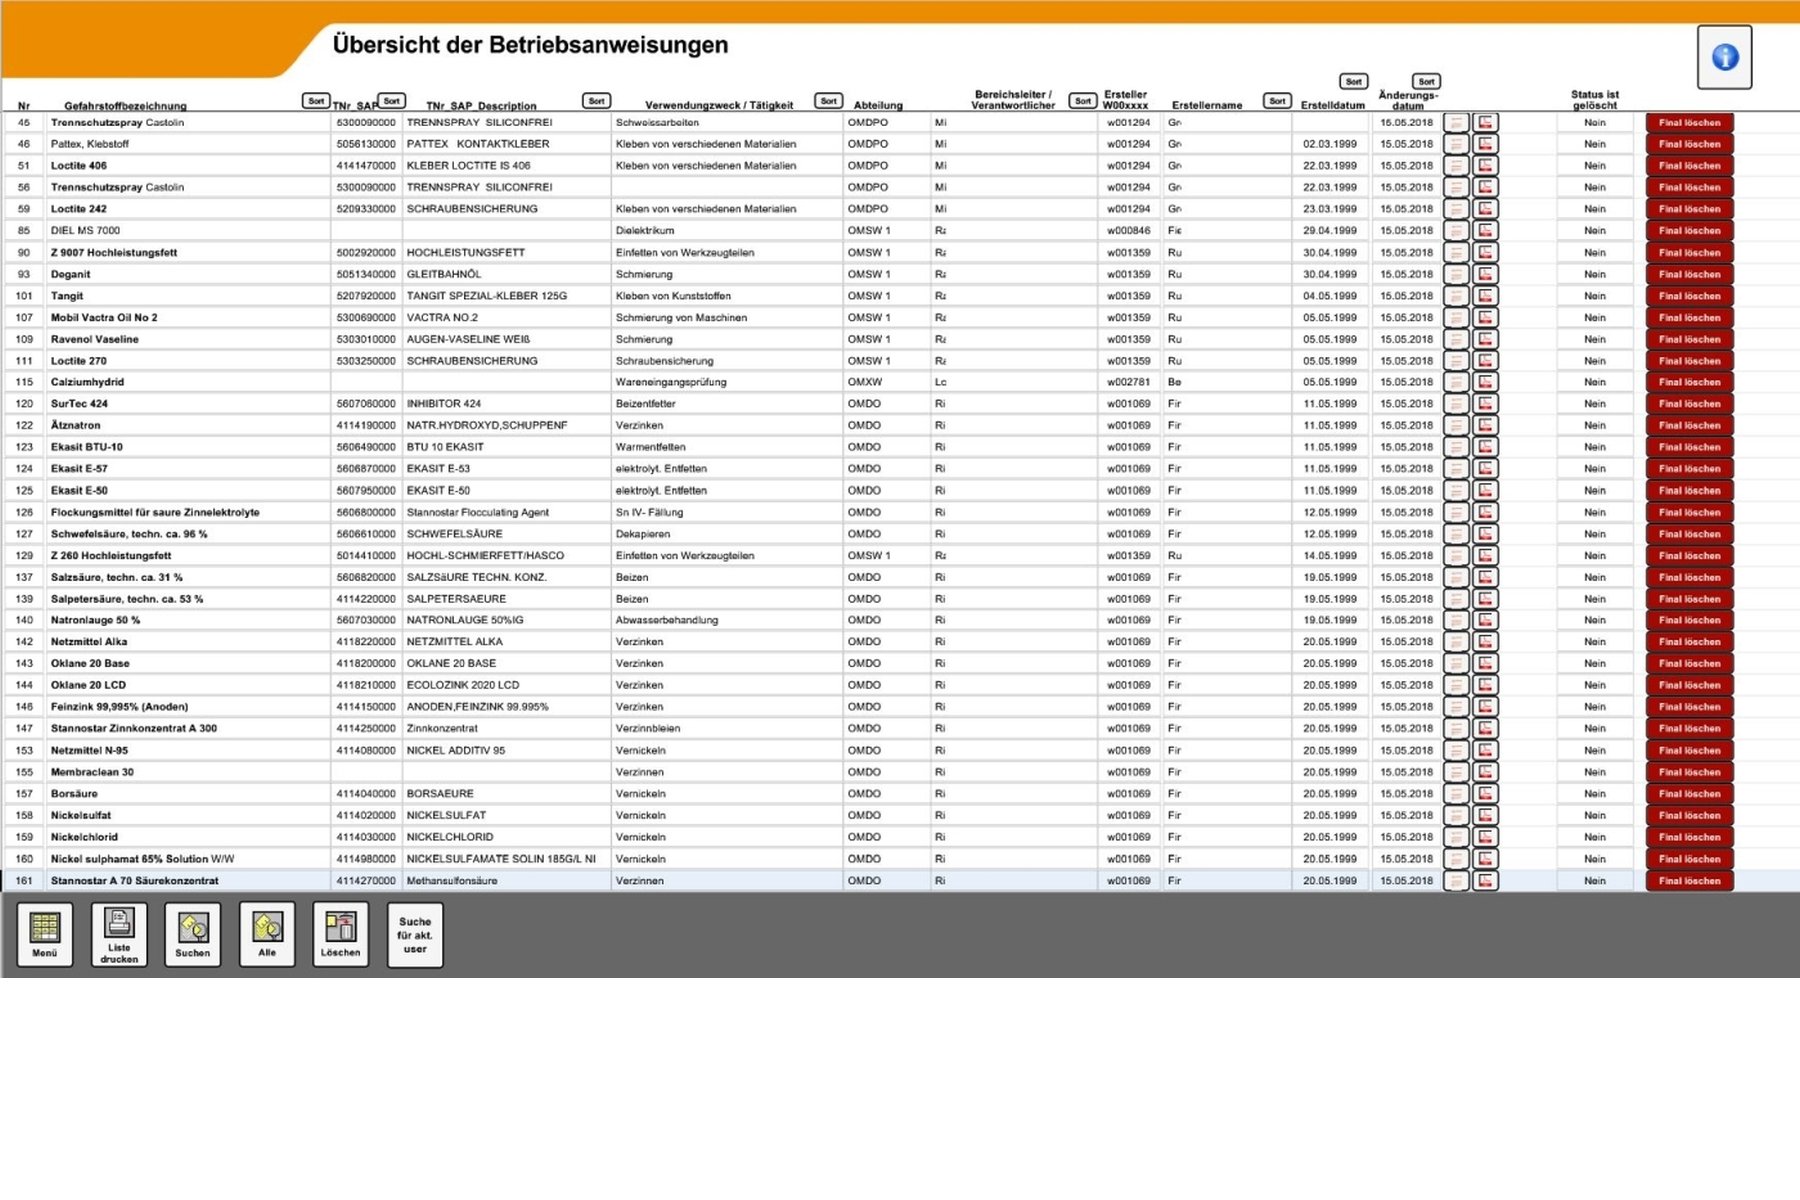This screenshot has width=1800, height=1200.
Task: Open document icon for Ätznatron row
Action: pos(1456,426)
